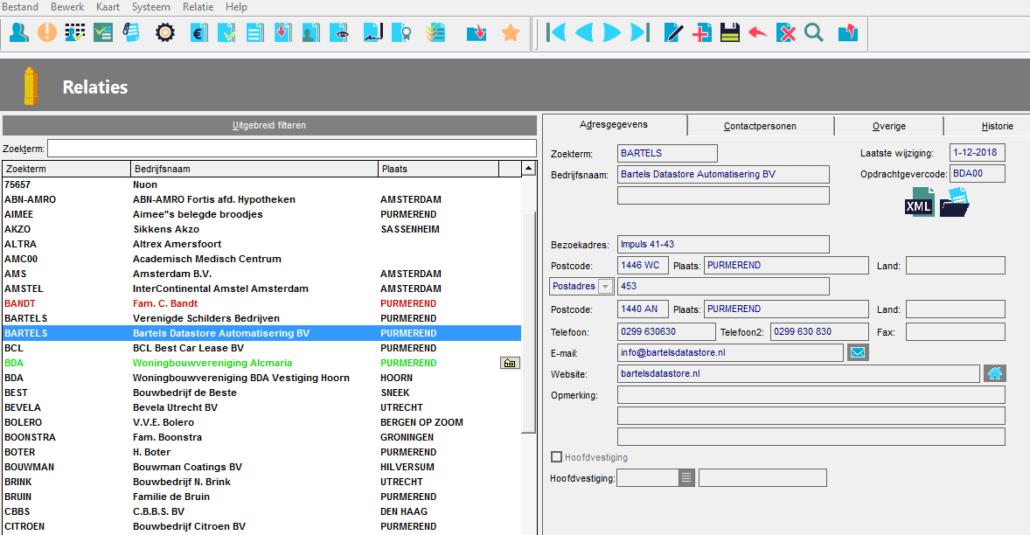Open settings with the gear toolbar icon
The image size is (1030, 535).
[x=165, y=32]
